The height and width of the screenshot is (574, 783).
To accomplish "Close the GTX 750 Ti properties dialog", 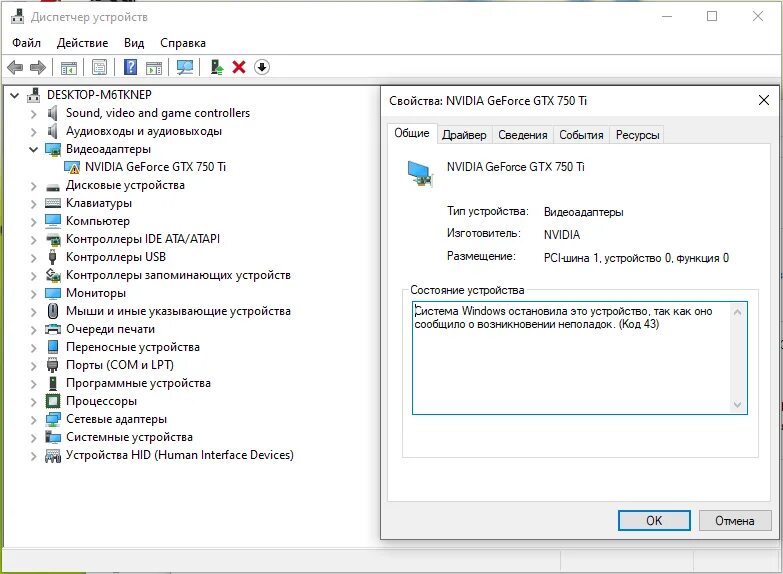I will click(764, 100).
